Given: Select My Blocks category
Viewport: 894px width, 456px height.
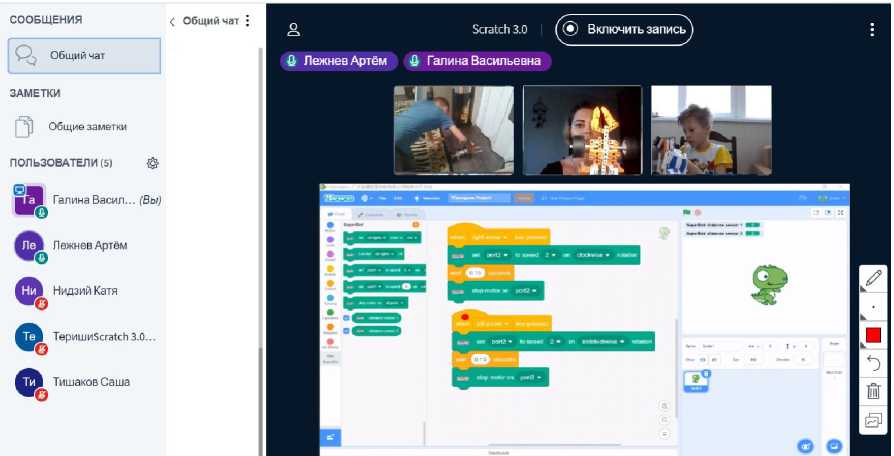Looking at the screenshot, I should 330,343.
